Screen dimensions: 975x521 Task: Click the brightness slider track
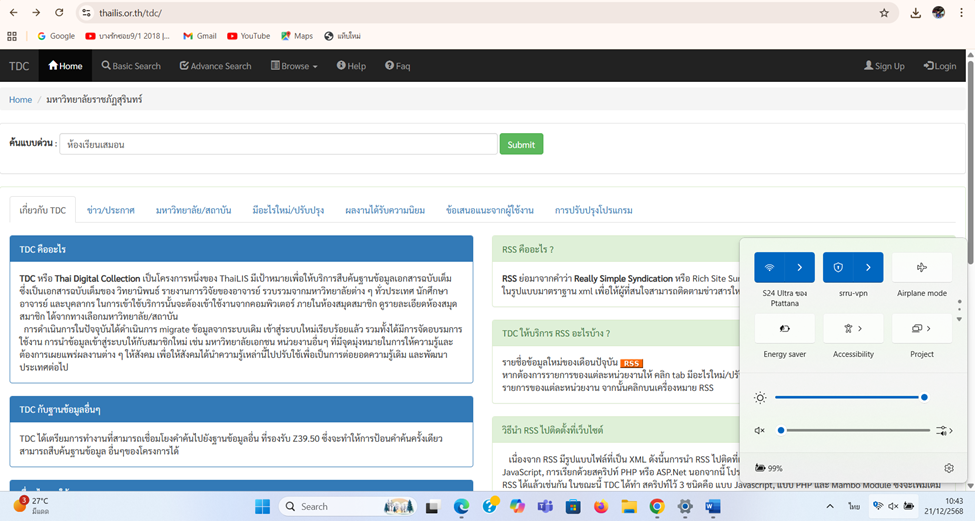848,397
